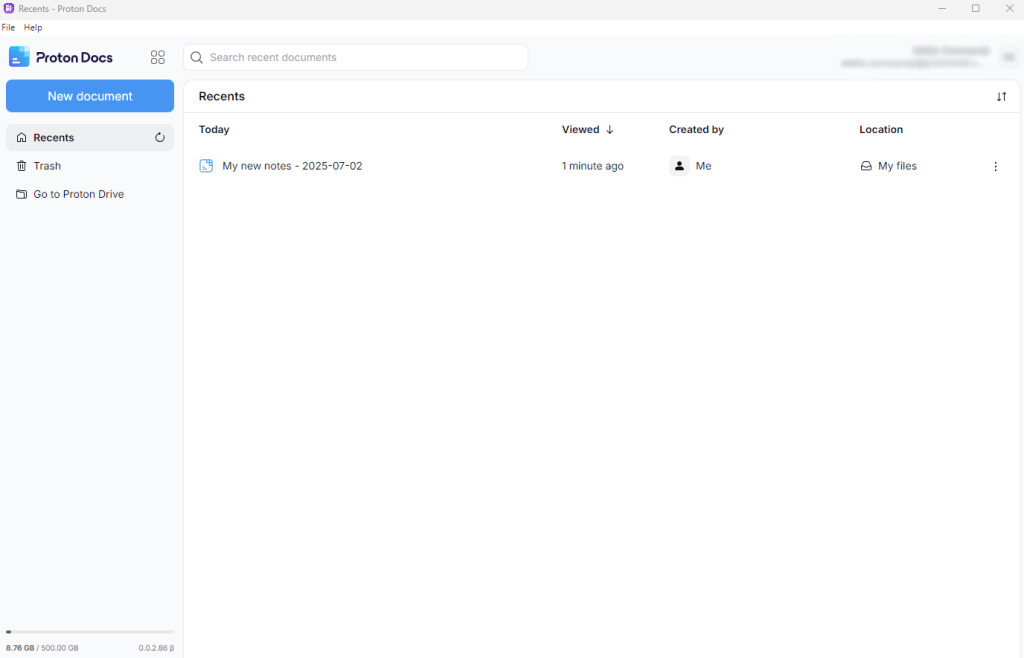
Task: Open the Help menu
Action: 33,28
